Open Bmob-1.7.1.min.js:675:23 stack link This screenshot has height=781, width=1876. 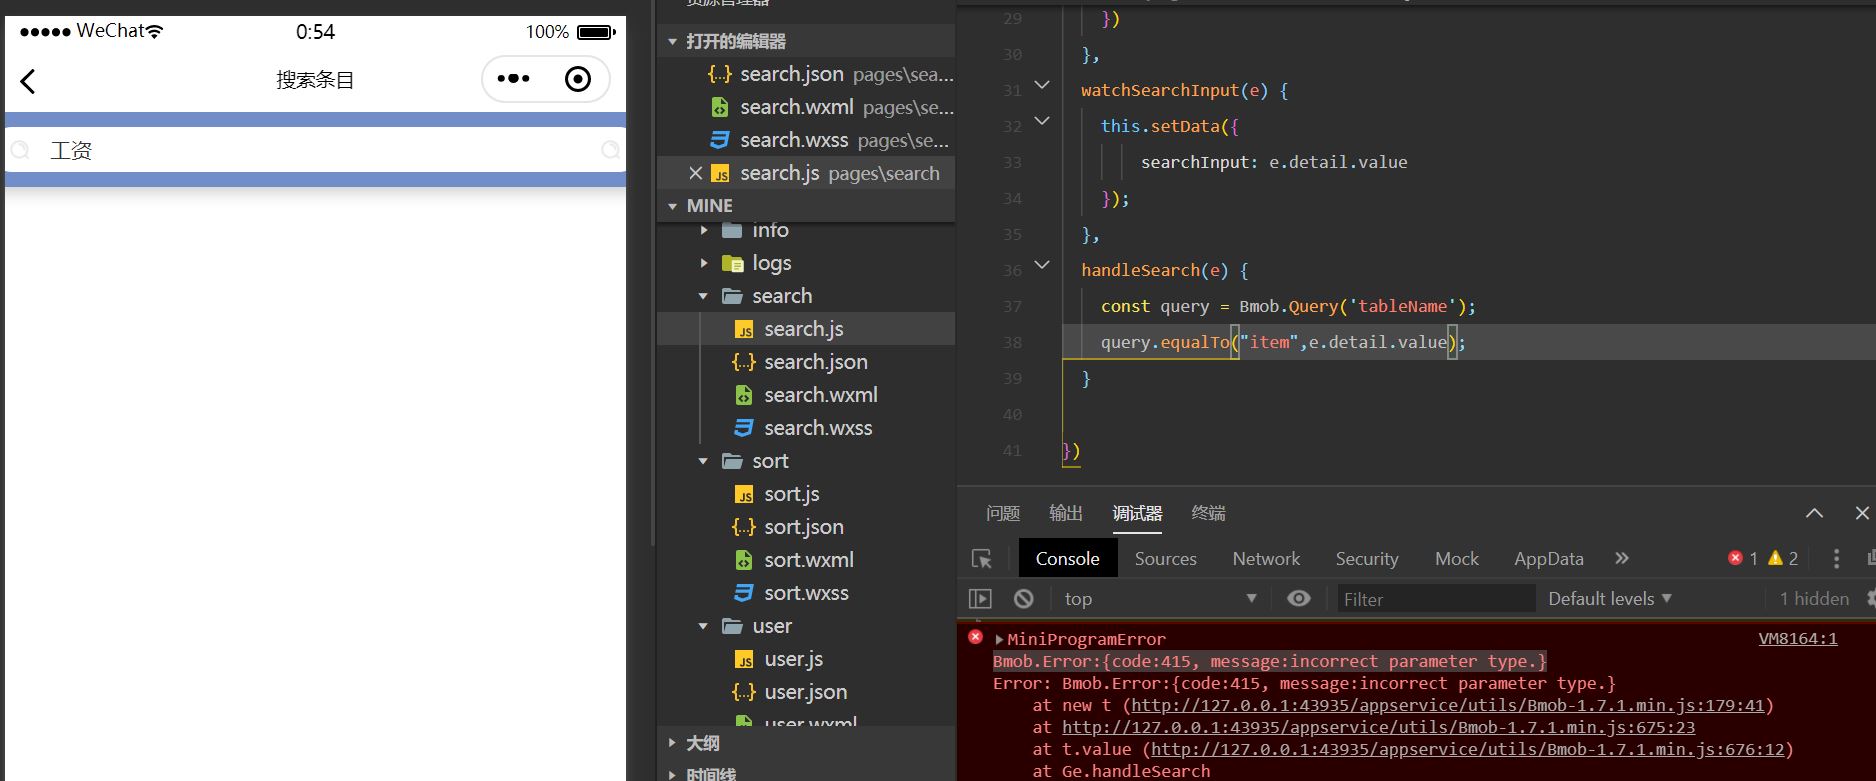click(x=1378, y=727)
